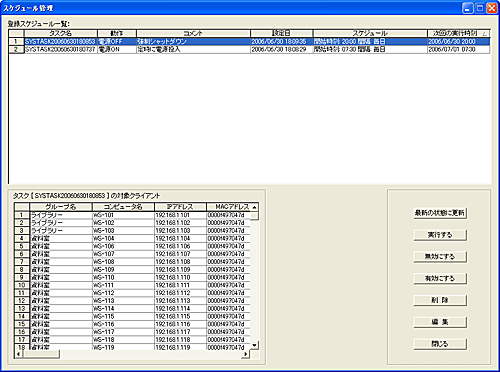Enable the schedule with 有効にする
The width and height of the screenshot is (500, 372).
pyautogui.click(x=440, y=278)
